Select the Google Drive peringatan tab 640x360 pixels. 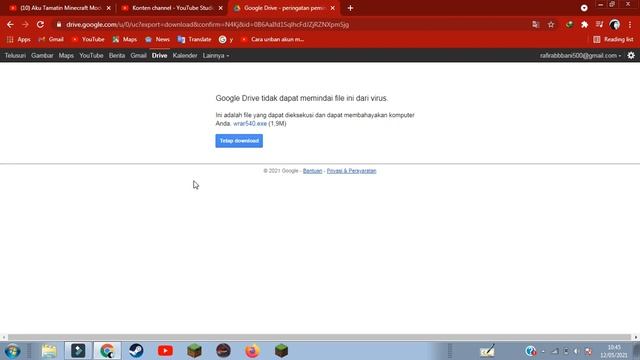284,8
